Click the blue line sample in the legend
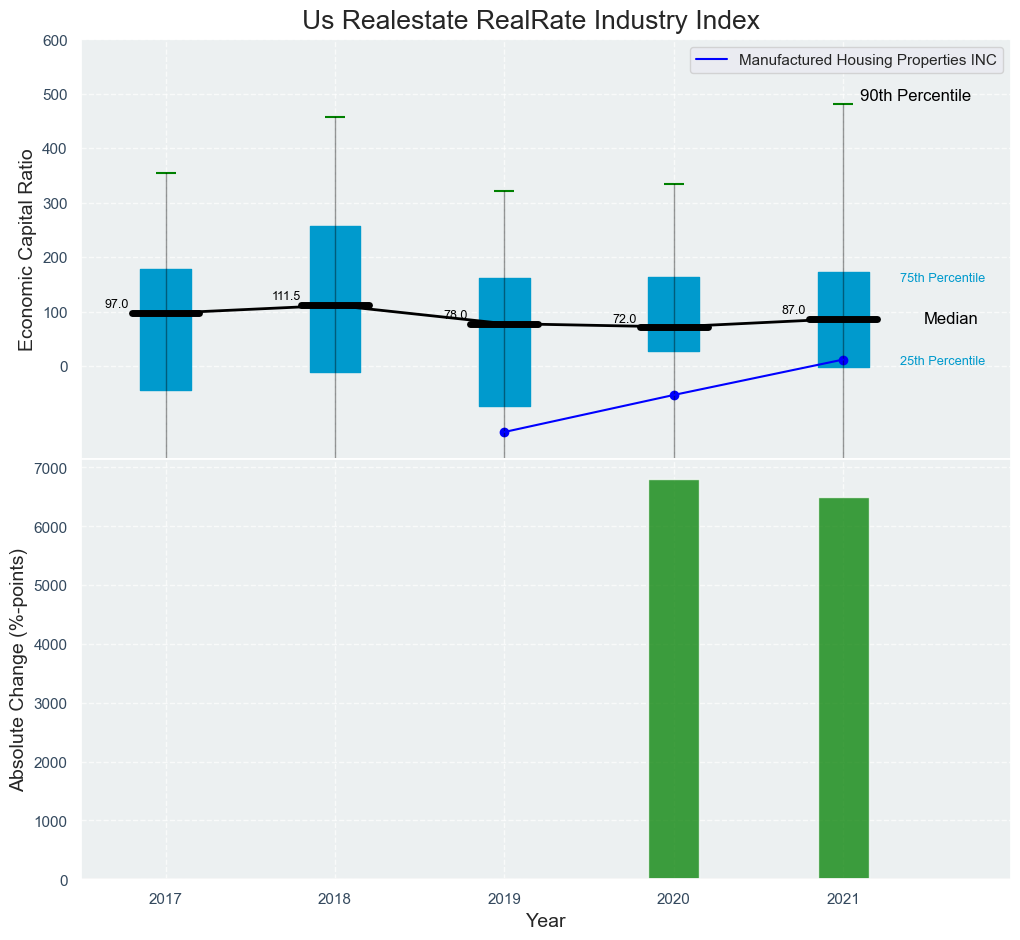1020x940 pixels. (714, 60)
